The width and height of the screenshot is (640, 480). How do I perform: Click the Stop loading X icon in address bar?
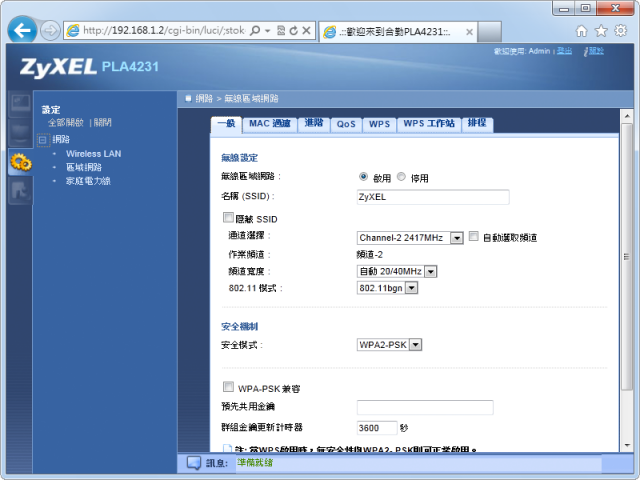pyautogui.click(x=307, y=31)
